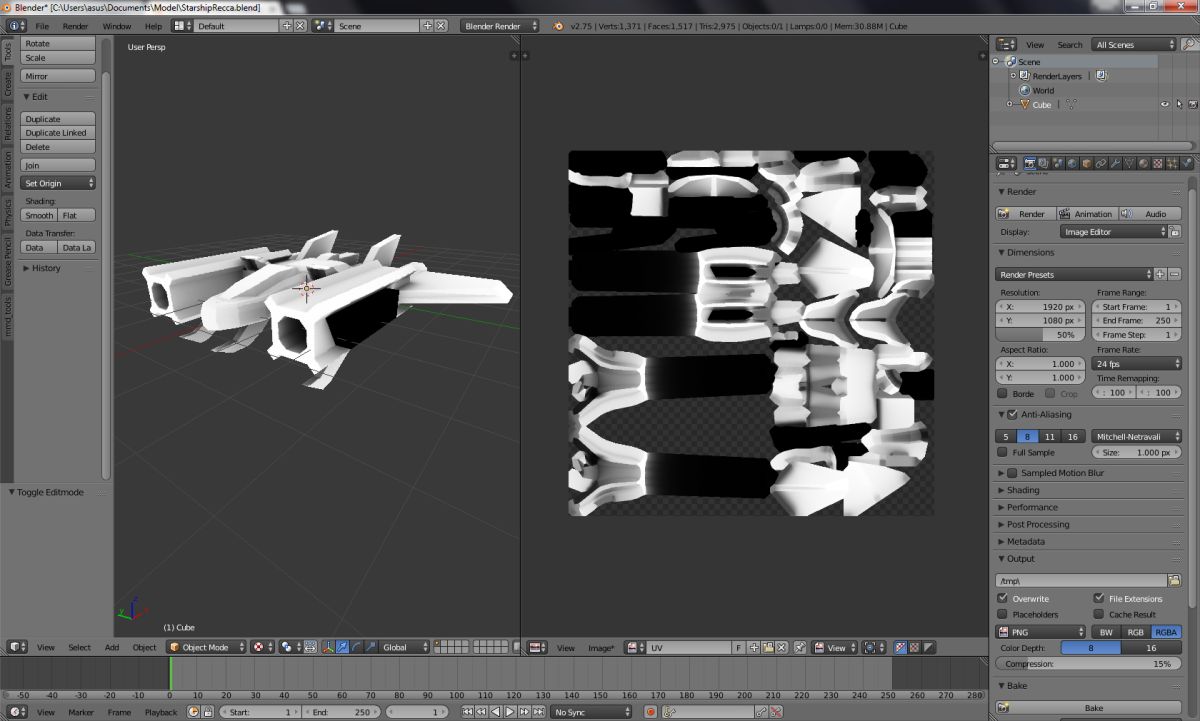Open the Object properties tab (orange cube)
This screenshot has height=721, width=1200.
[1087, 163]
